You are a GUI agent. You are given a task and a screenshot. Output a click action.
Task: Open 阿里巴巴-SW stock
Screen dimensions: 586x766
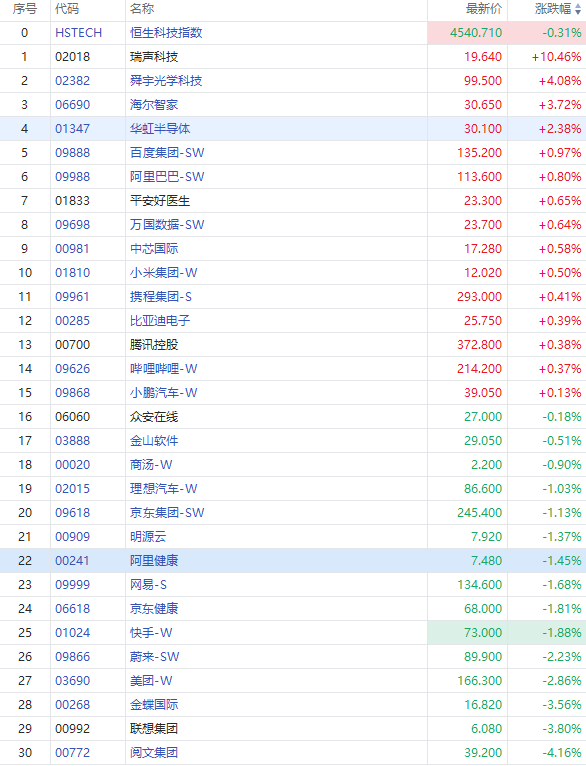point(167,176)
